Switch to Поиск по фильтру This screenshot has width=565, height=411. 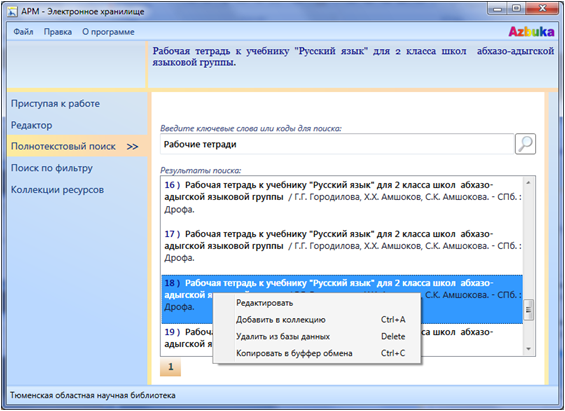click(x=52, y=168)
